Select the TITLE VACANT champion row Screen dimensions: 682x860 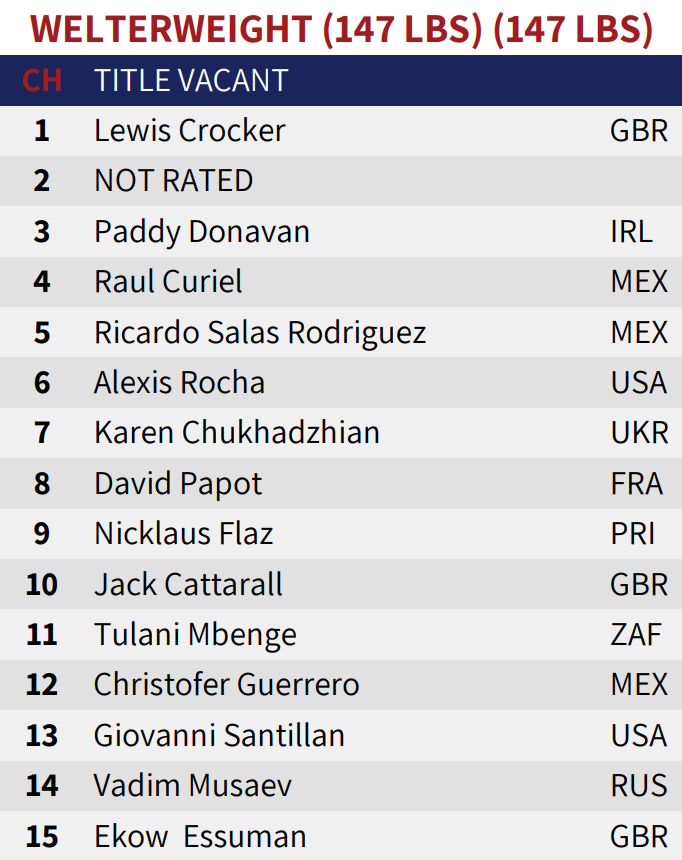pyautogui.click(x=191, y=80)
